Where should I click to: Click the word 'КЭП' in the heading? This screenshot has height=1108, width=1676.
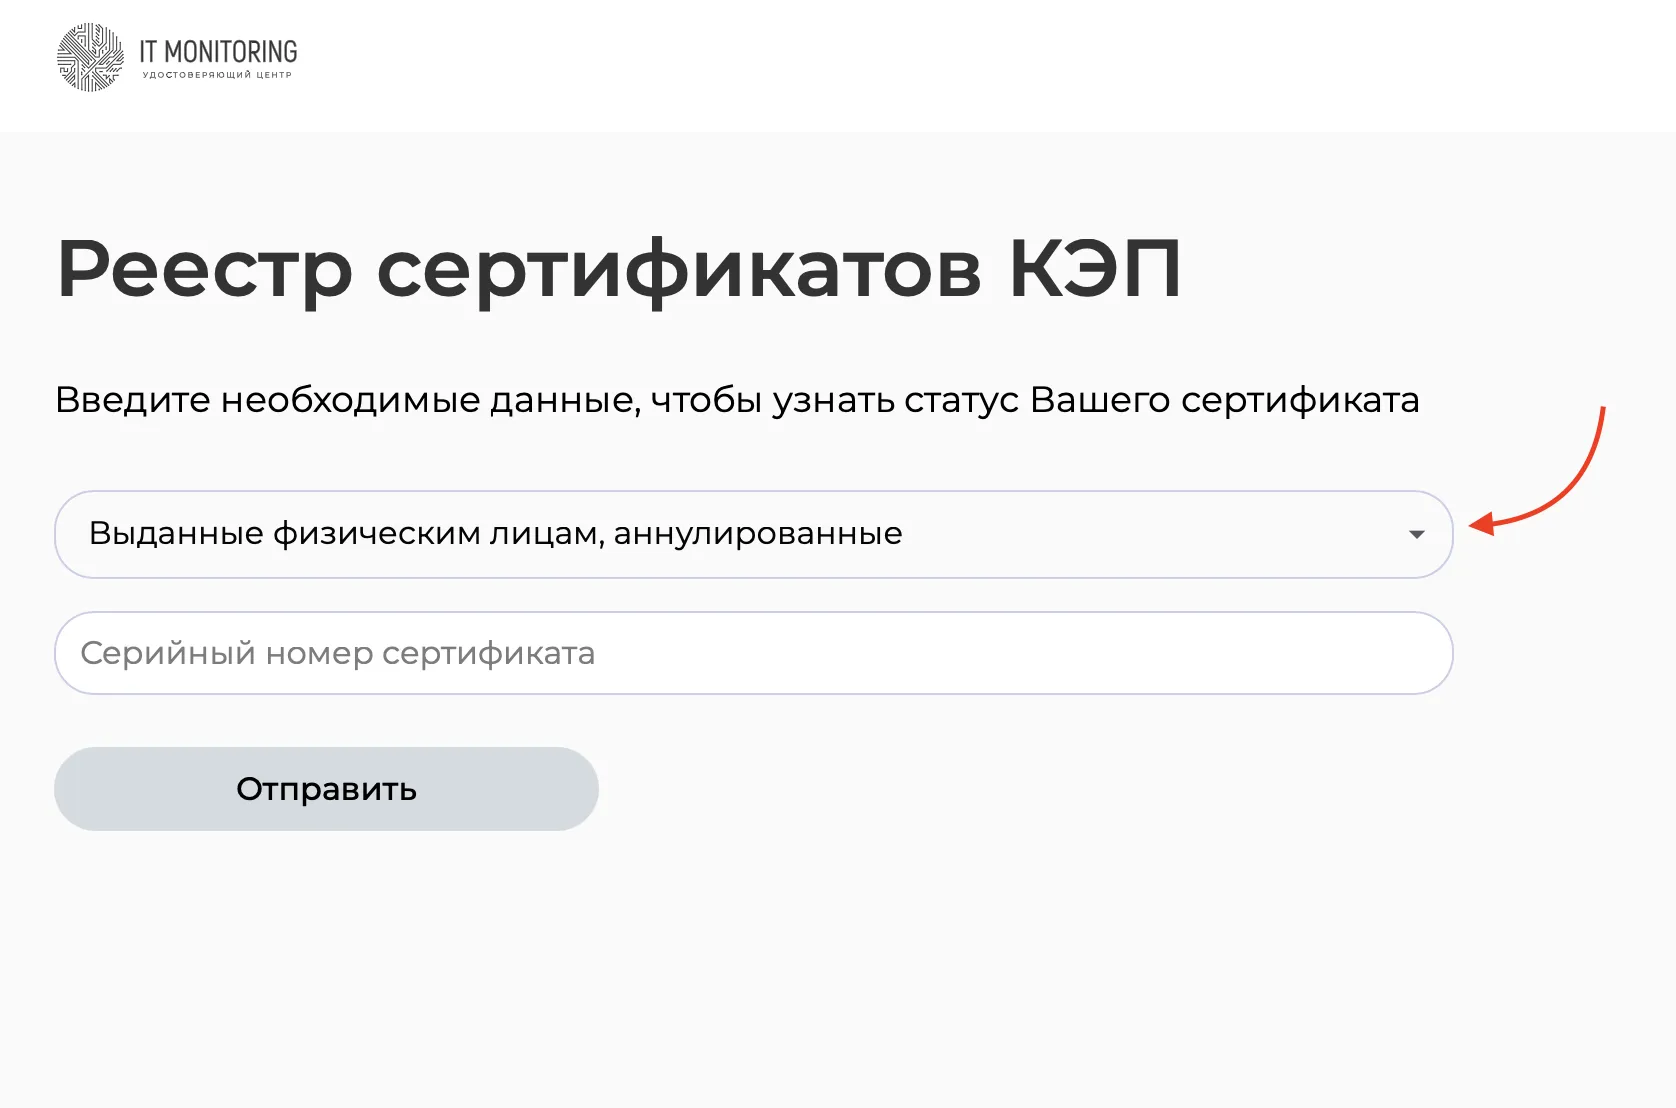1095,269
